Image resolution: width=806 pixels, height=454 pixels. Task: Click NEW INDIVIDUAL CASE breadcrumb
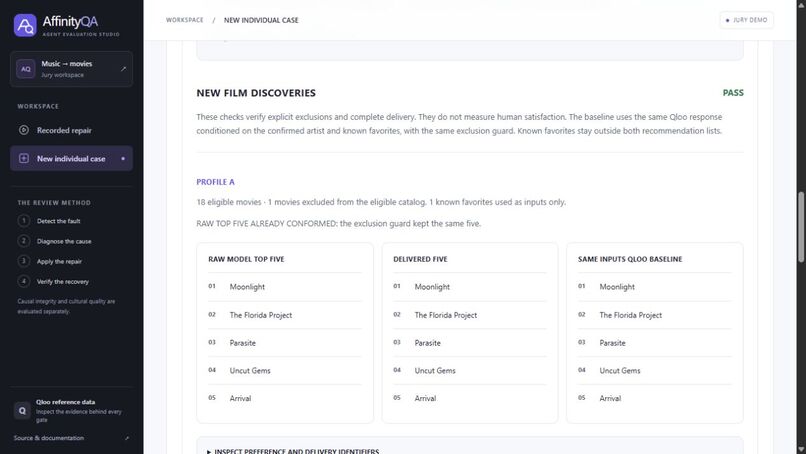261,20
